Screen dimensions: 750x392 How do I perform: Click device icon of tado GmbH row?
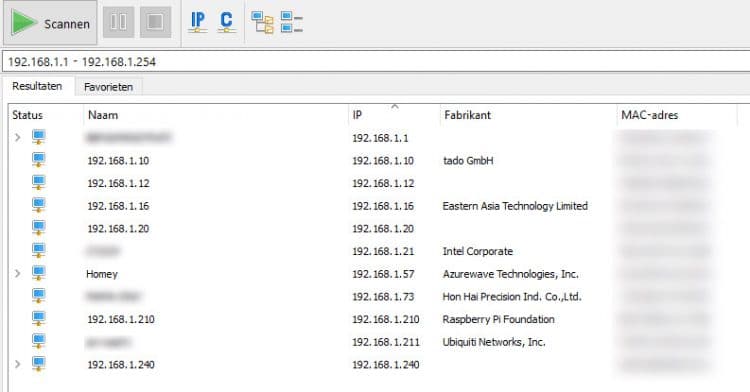[x=39, y=160]
